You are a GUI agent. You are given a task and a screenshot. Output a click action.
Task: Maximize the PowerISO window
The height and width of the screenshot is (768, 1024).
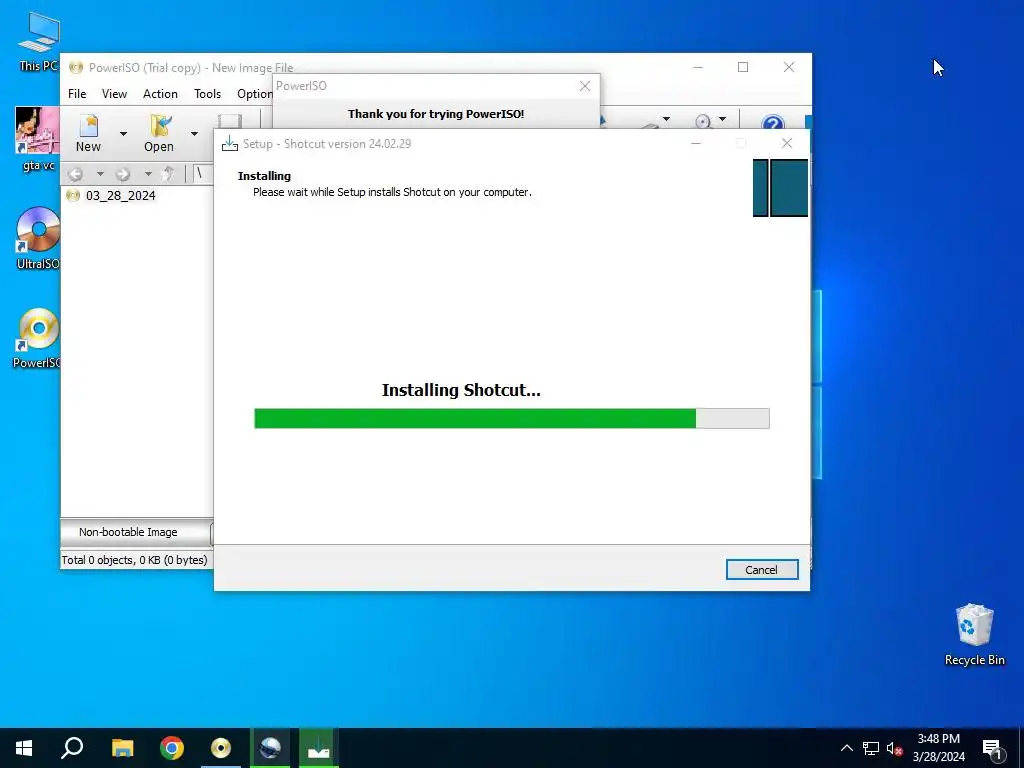[x=743, y=67]
